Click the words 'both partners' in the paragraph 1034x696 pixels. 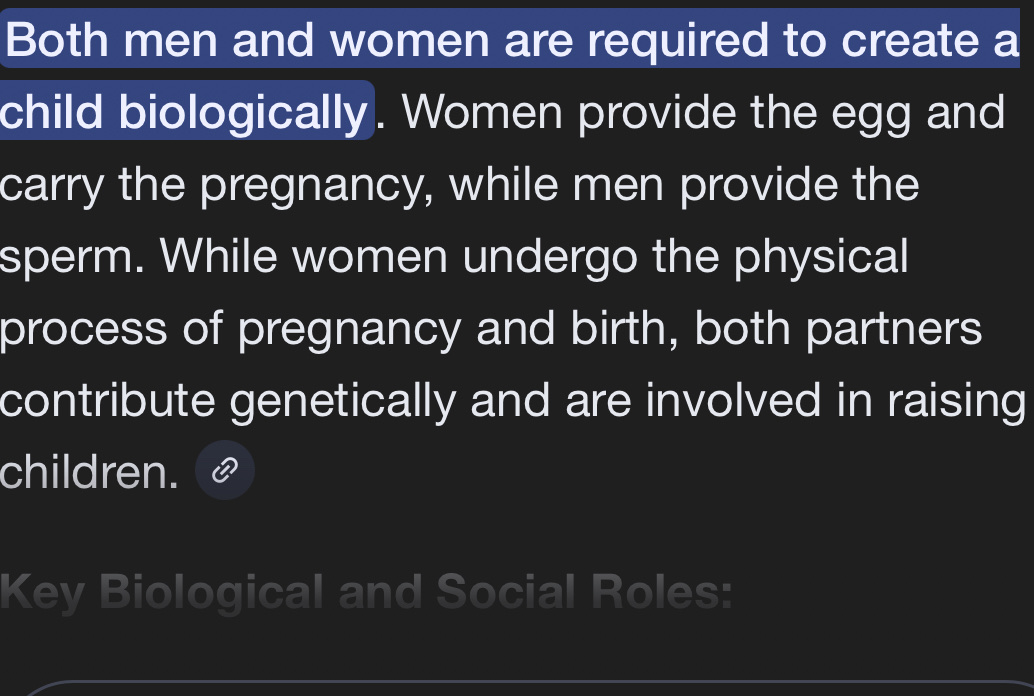pos(838,329)
